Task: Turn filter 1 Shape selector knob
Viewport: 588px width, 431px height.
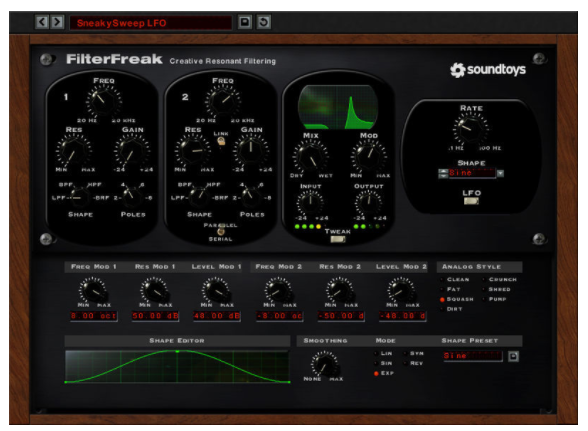Action: coord(80,197)
